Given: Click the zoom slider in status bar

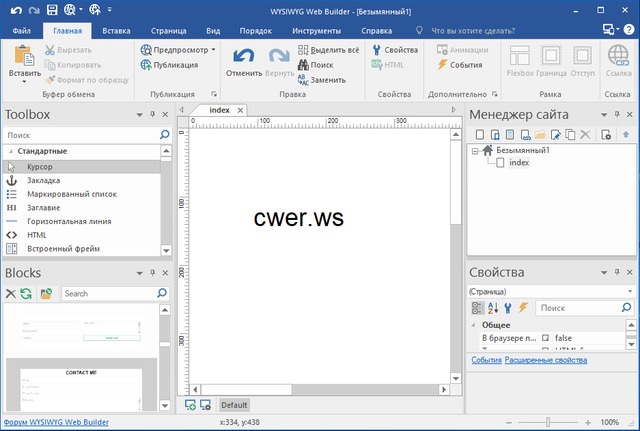Looking at the screenshot, I should 555,423.
